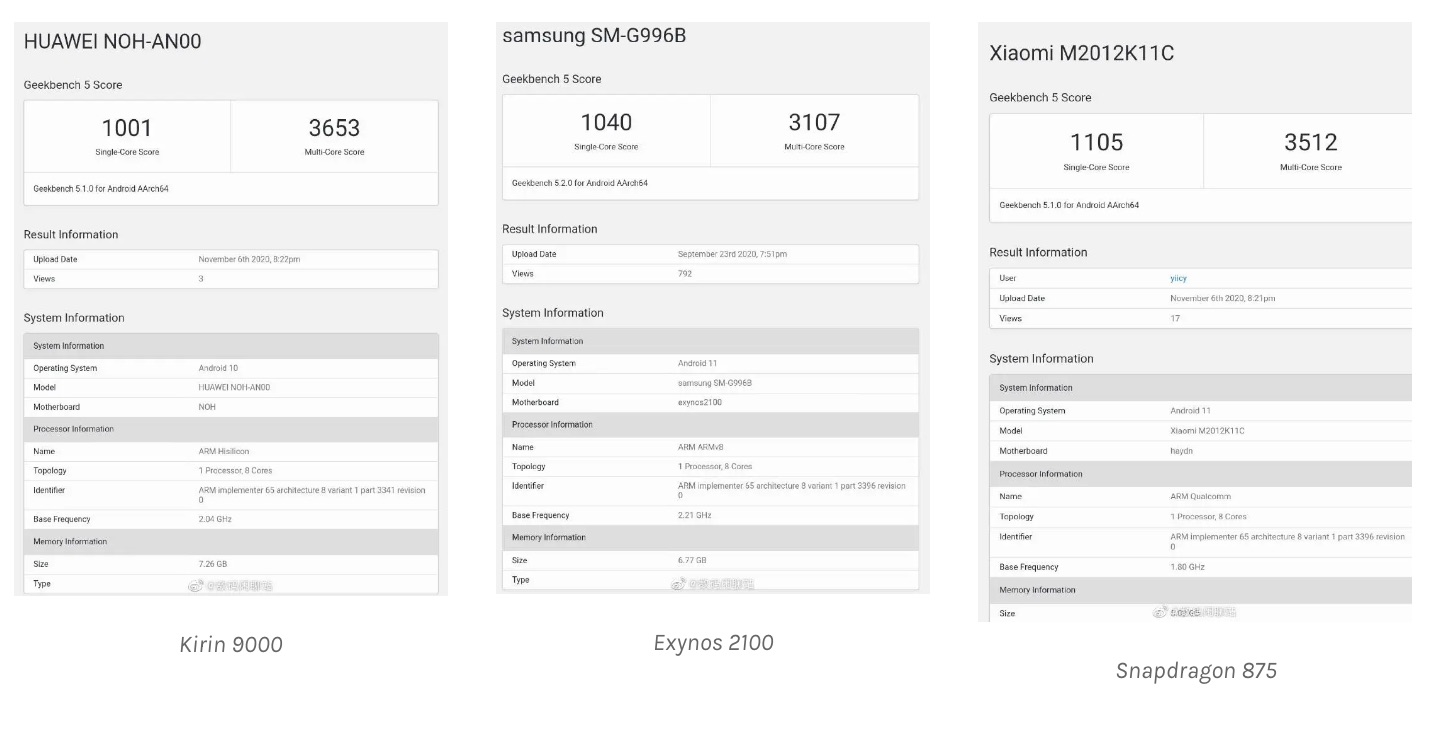Select Xiaomi multi-core score 3512
Image resolution: width=1434 pixels, height=746 pixels.
point(1310,142)
